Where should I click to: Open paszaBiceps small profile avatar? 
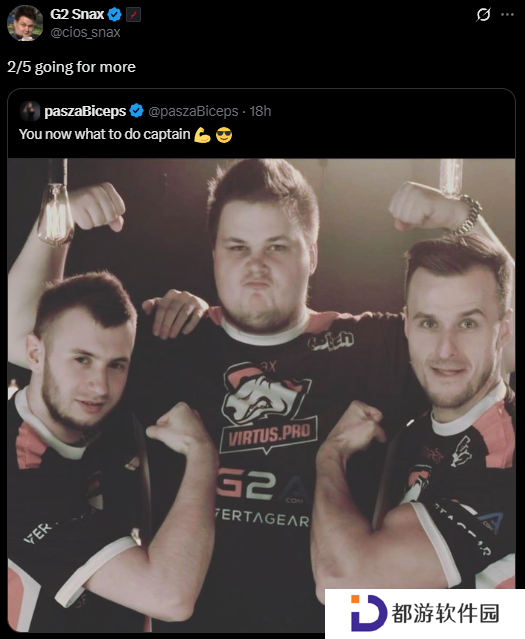[x=30, y=111]
